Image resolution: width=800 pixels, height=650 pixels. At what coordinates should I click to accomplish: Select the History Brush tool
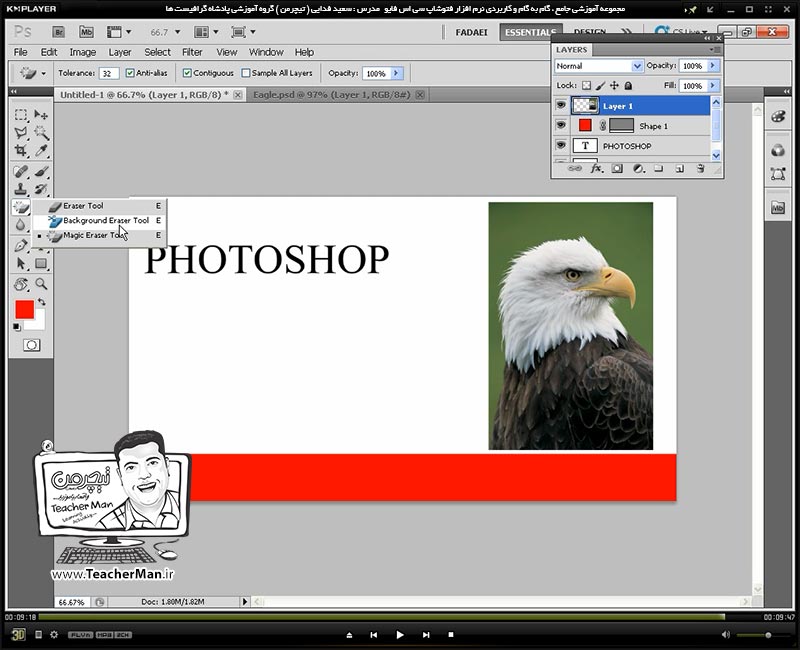coord(41,189)
